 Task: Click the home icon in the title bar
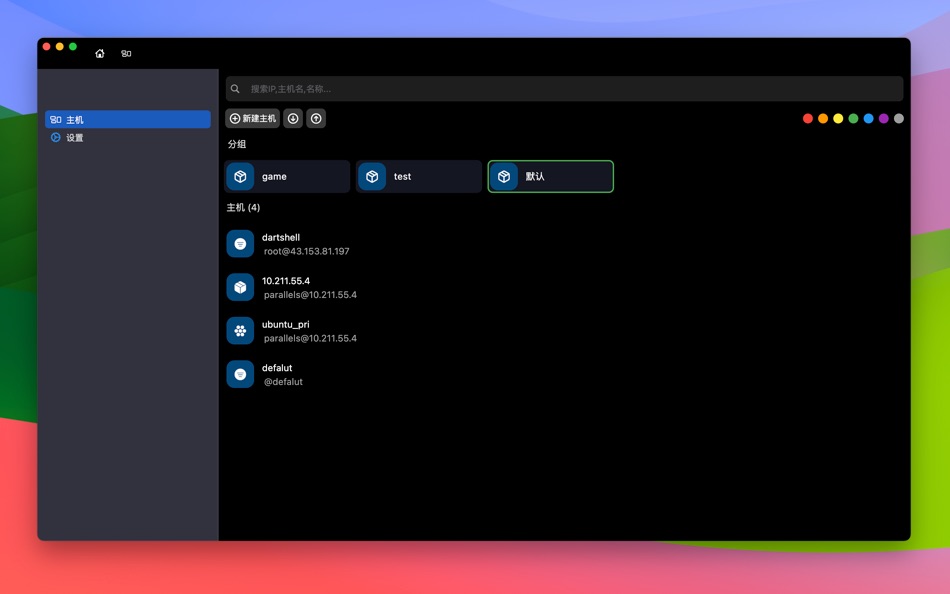click(x=99, y=53)
